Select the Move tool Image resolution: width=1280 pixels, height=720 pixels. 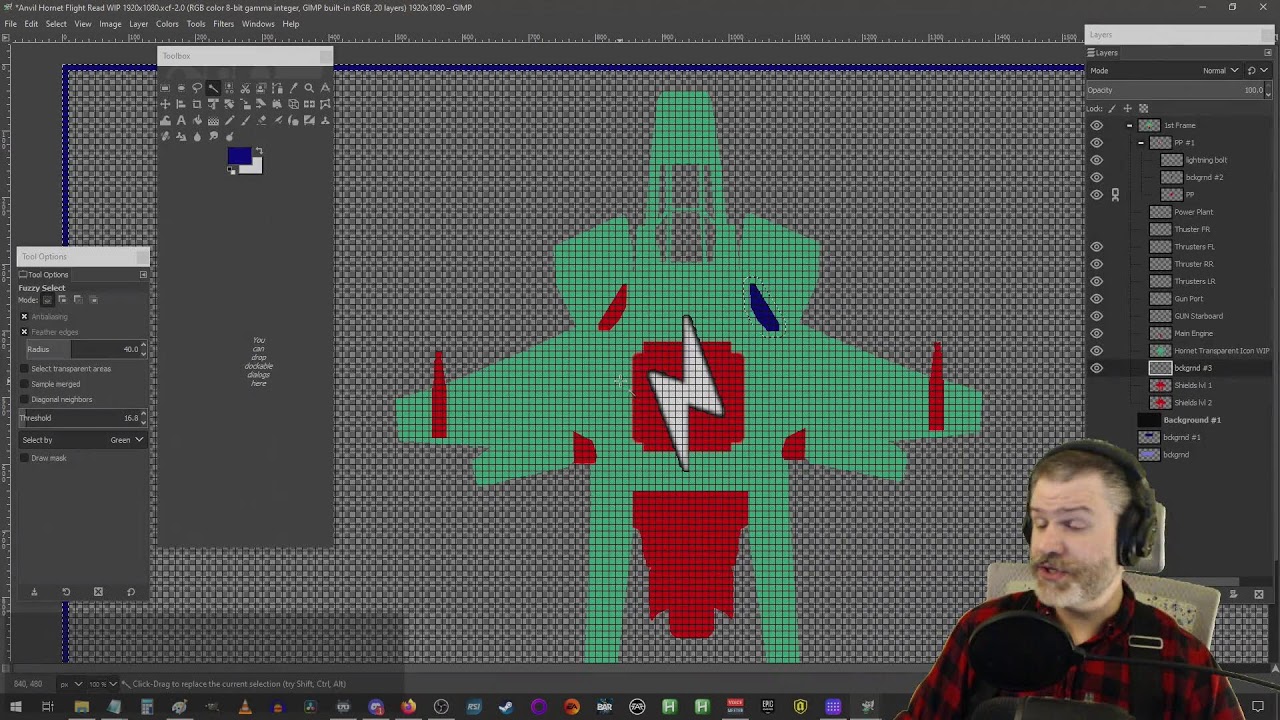point(165,104)
